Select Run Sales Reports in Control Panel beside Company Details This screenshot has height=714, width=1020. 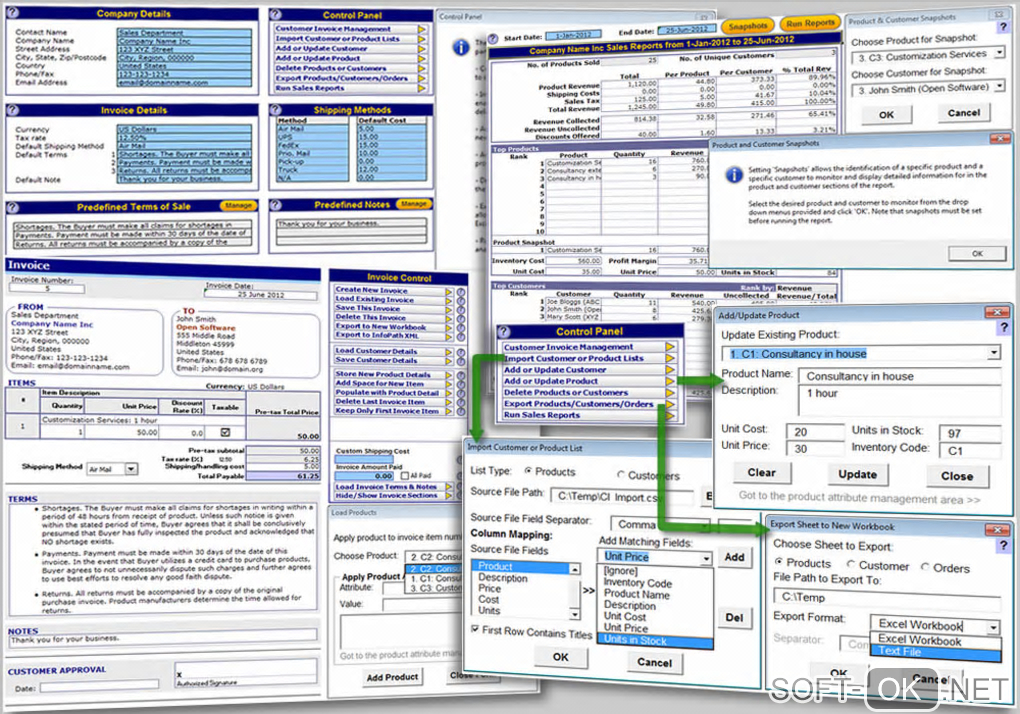tap(310, 88)
